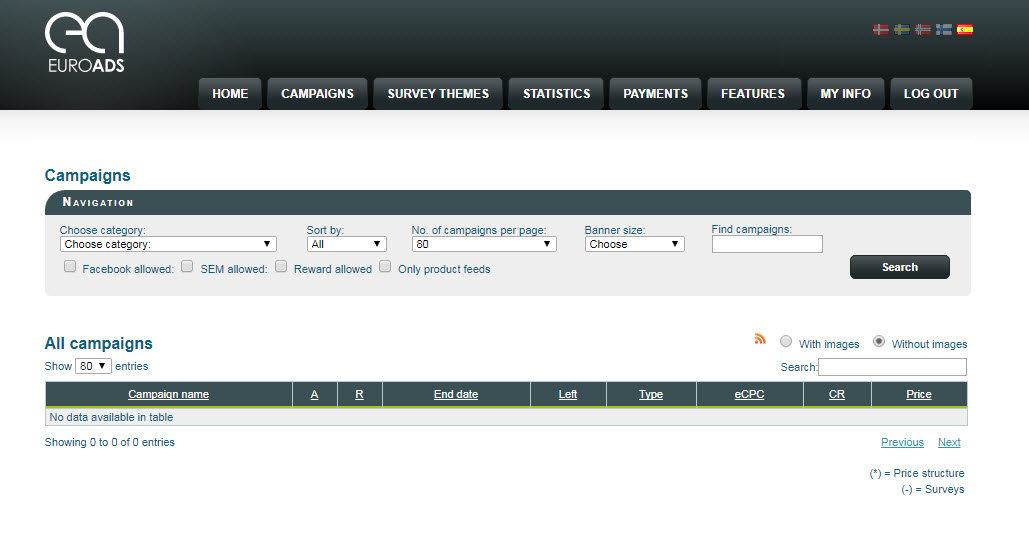
Task: Tick the SEM allowed checkbox
Action: (x=187, y=267)
